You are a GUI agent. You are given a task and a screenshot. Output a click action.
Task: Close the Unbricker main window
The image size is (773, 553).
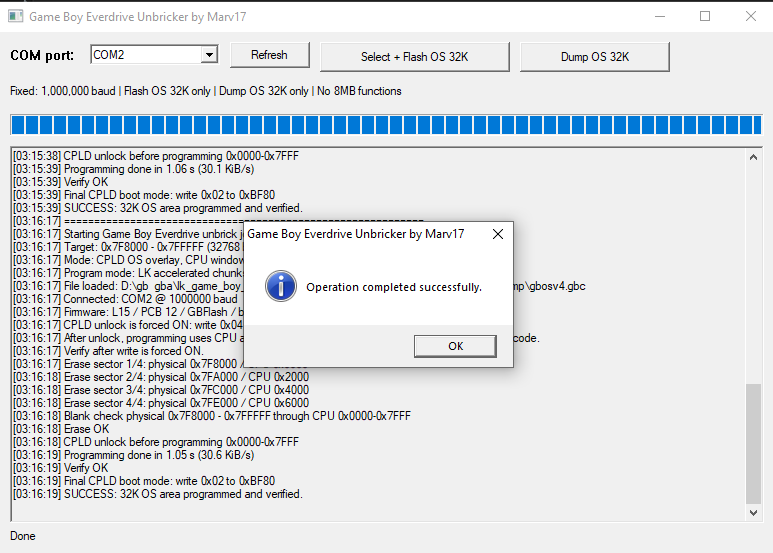(750, 16)
